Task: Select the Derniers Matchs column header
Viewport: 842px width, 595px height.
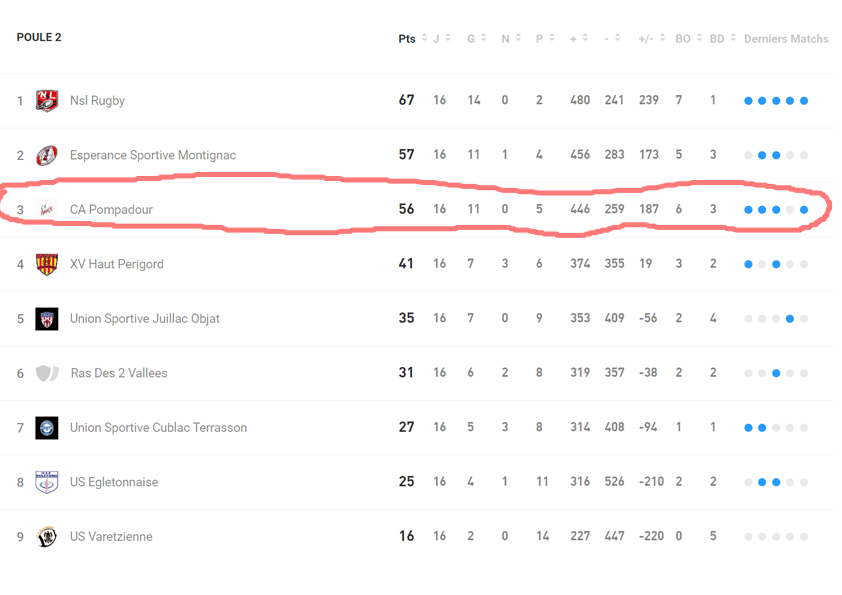Action: point(786,39)
